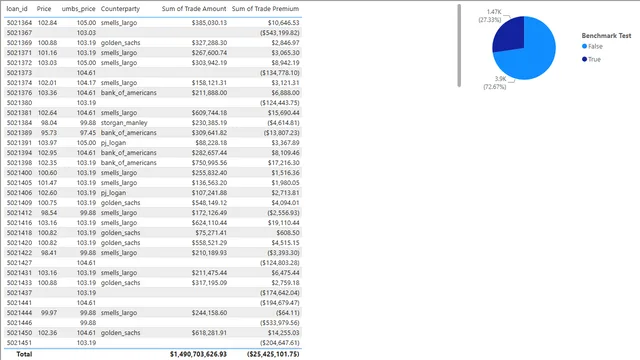The width and height of the screenshot is (640, 360).
Task: Click trade amount $618,281.91
Action: [209, 333]
